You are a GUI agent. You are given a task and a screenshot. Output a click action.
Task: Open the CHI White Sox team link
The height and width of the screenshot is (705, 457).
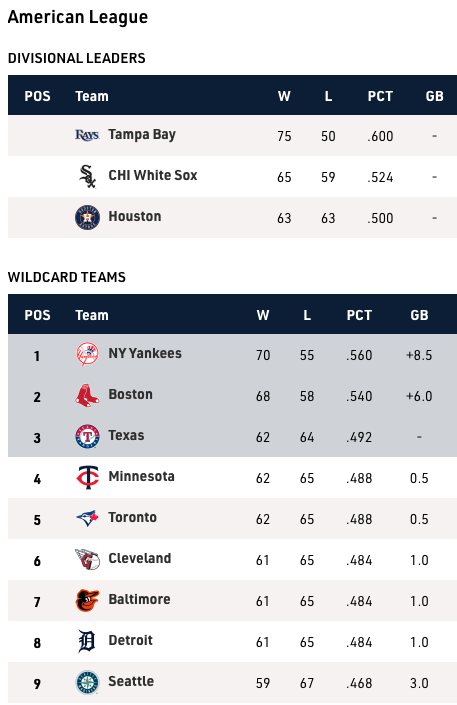[153, 175]
